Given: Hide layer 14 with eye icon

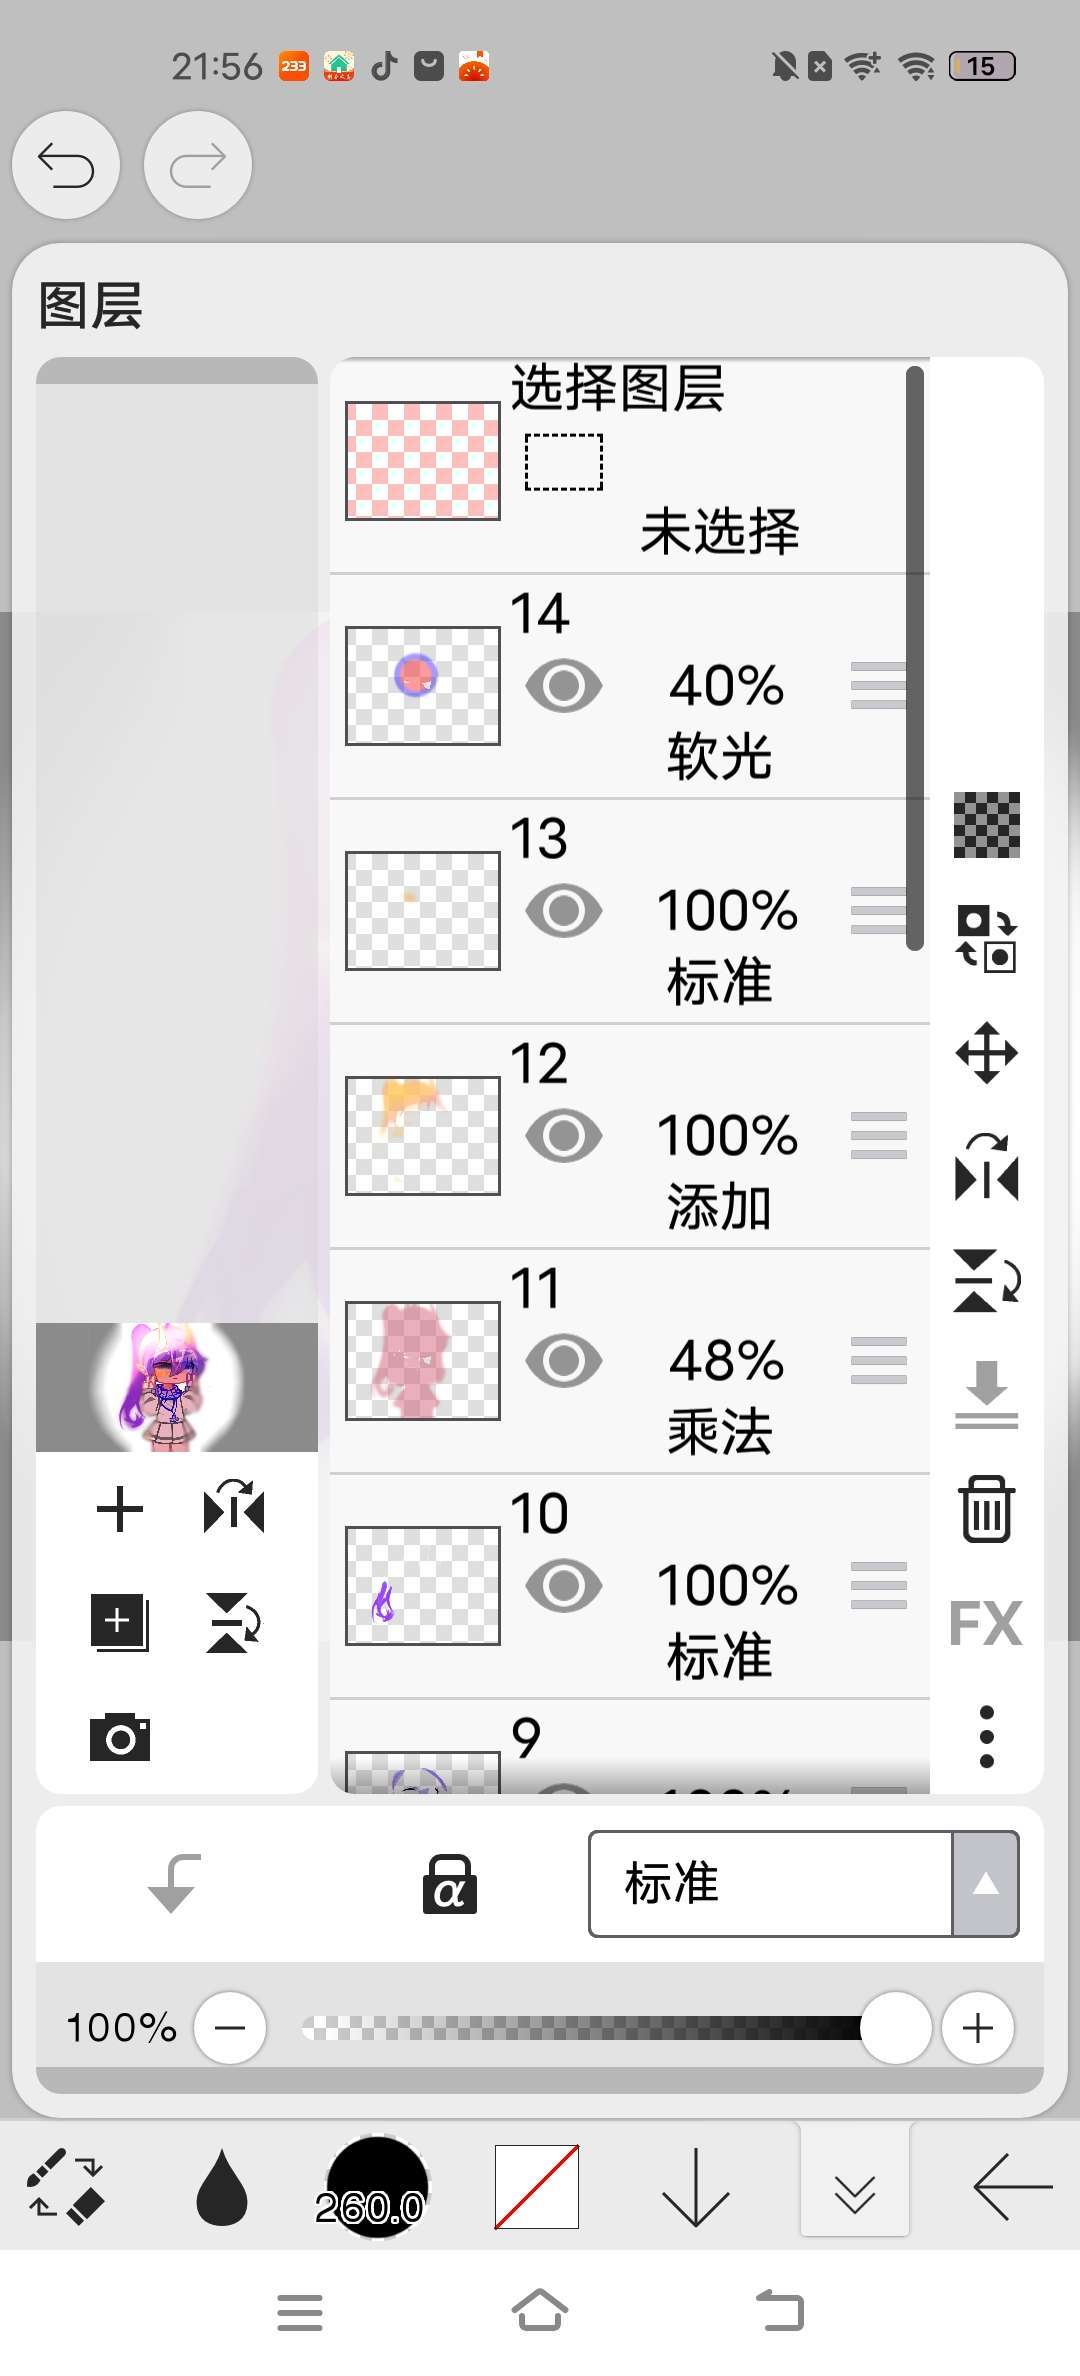Looking at the screenshot, I should click(564, 686).
